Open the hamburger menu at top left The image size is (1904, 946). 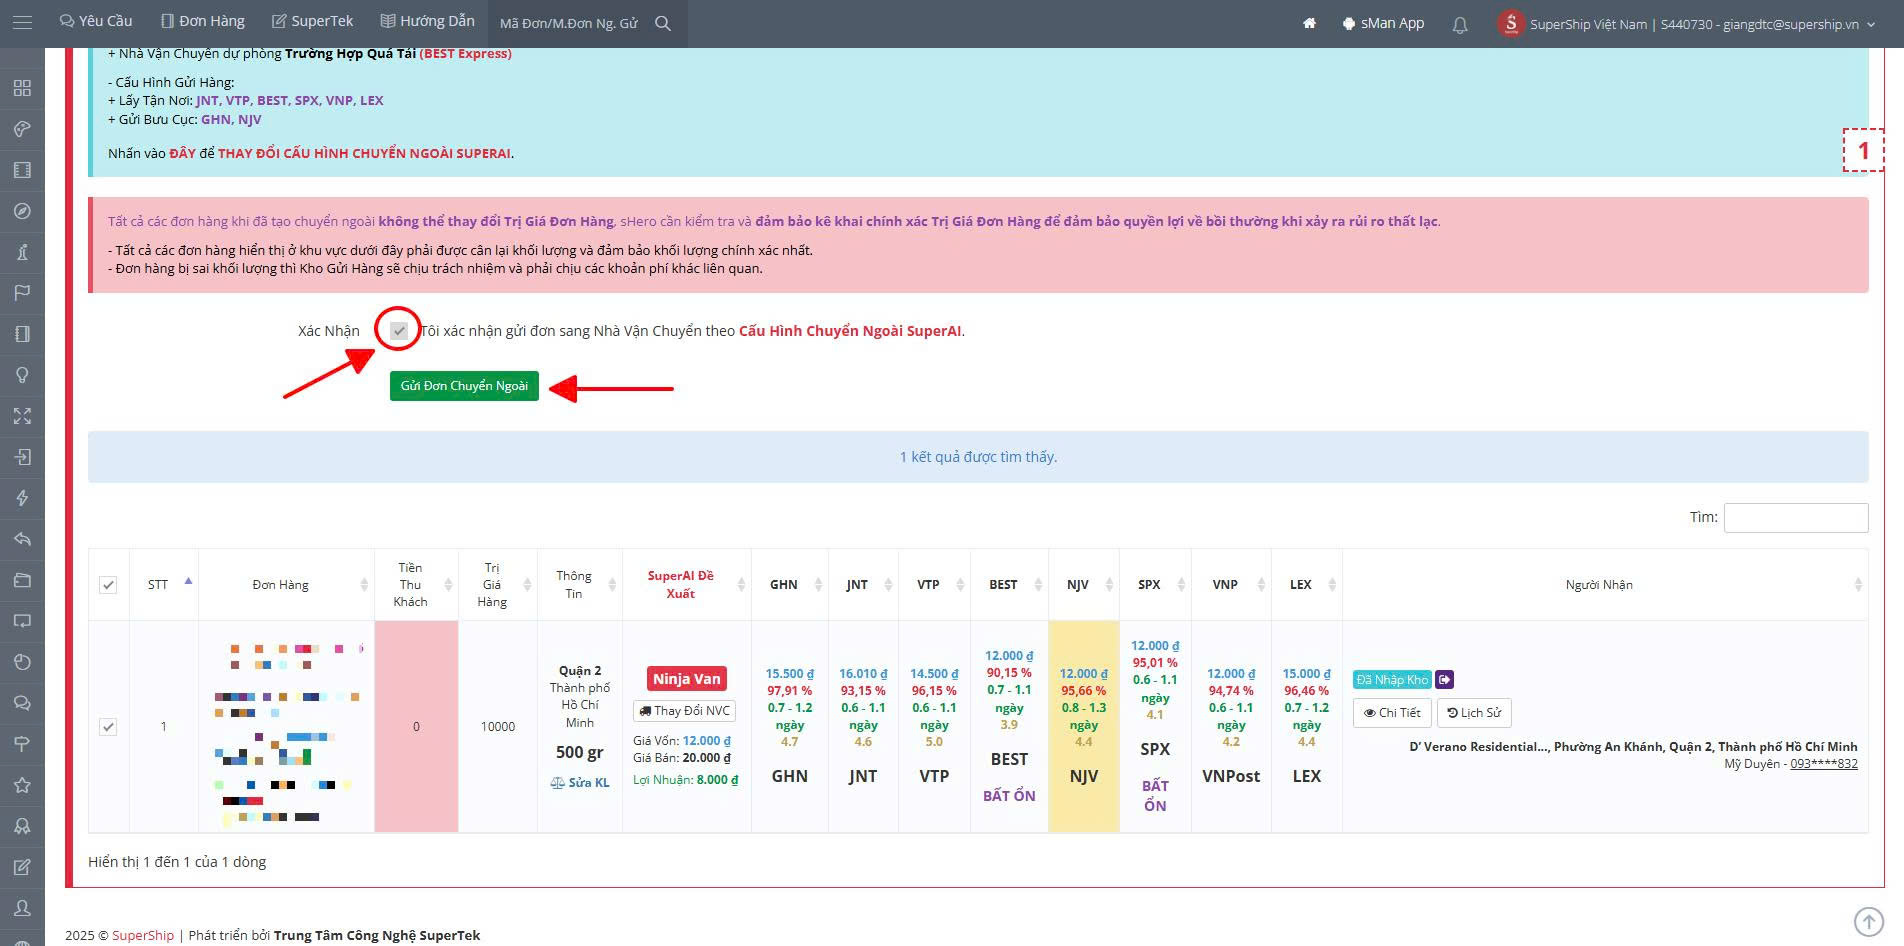(22, 22)
